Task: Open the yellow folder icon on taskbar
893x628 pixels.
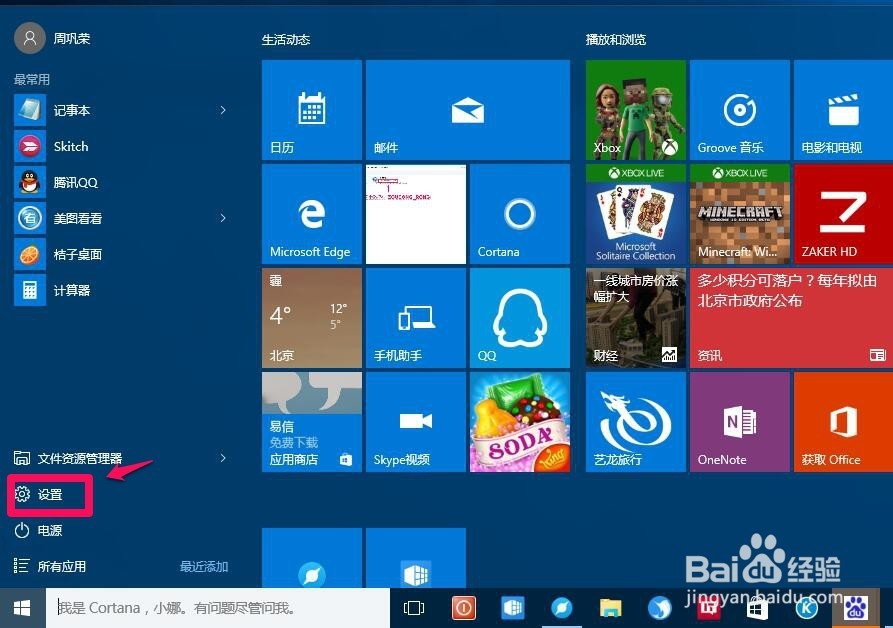Action: pyautogui.click(x=611, y=608)
